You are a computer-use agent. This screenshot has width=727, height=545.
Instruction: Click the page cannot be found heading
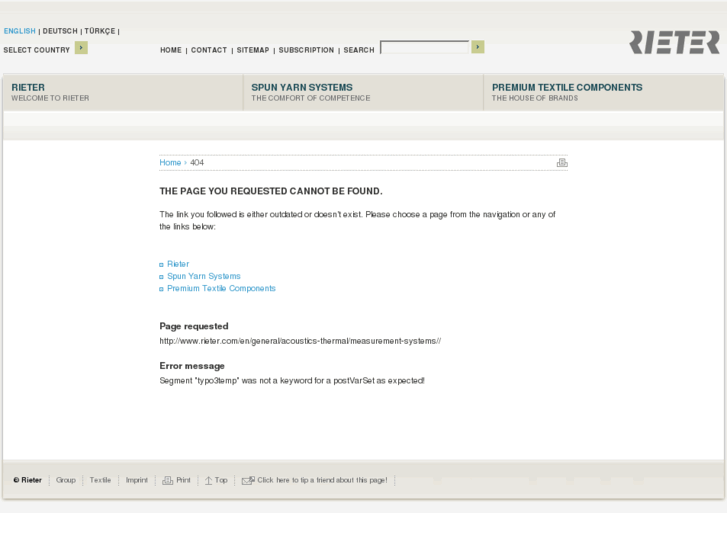[271, 191]
